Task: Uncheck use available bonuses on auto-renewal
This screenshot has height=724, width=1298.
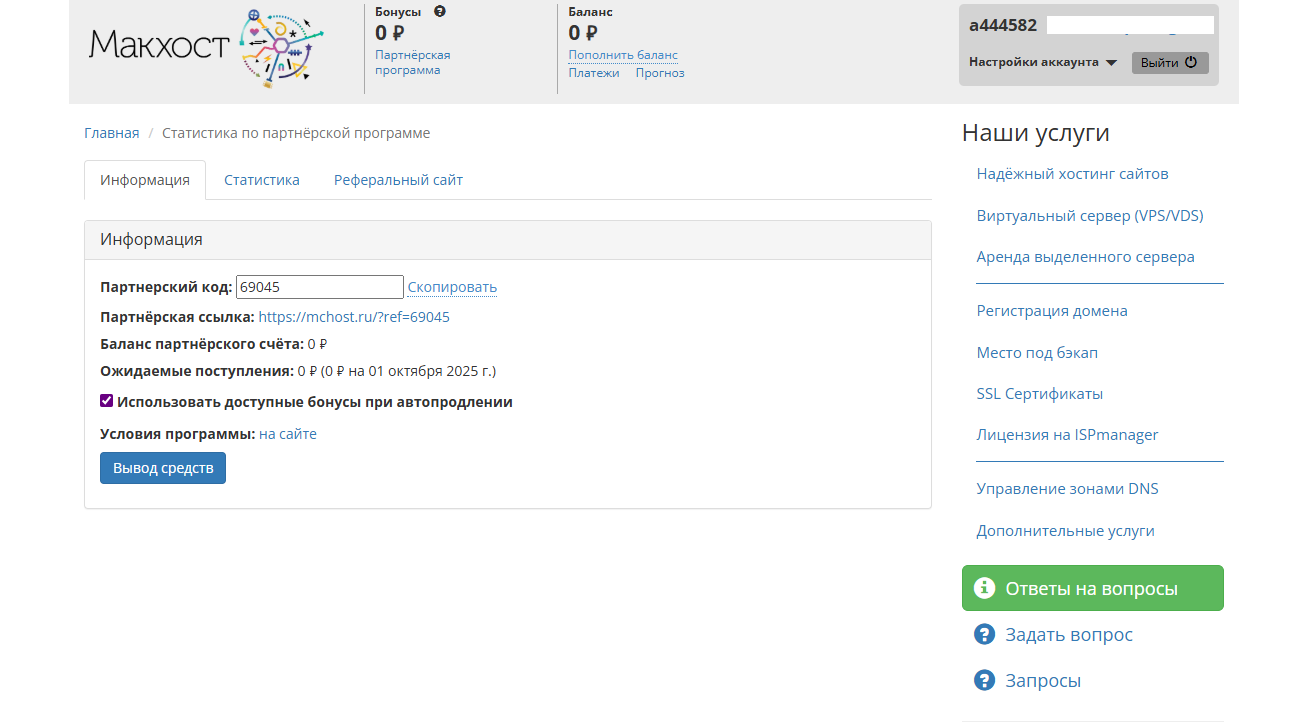Action: (107, 401)
